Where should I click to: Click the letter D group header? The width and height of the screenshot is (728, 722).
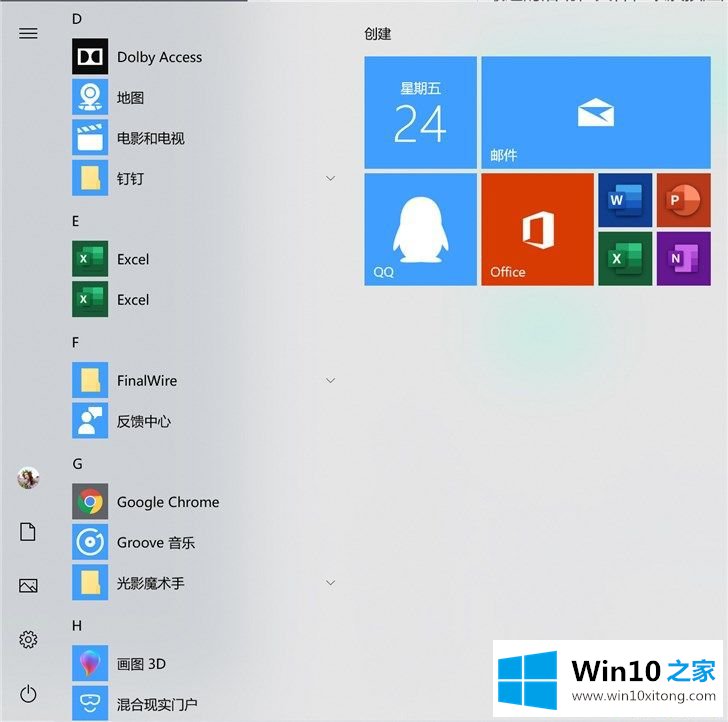(77, 19)
